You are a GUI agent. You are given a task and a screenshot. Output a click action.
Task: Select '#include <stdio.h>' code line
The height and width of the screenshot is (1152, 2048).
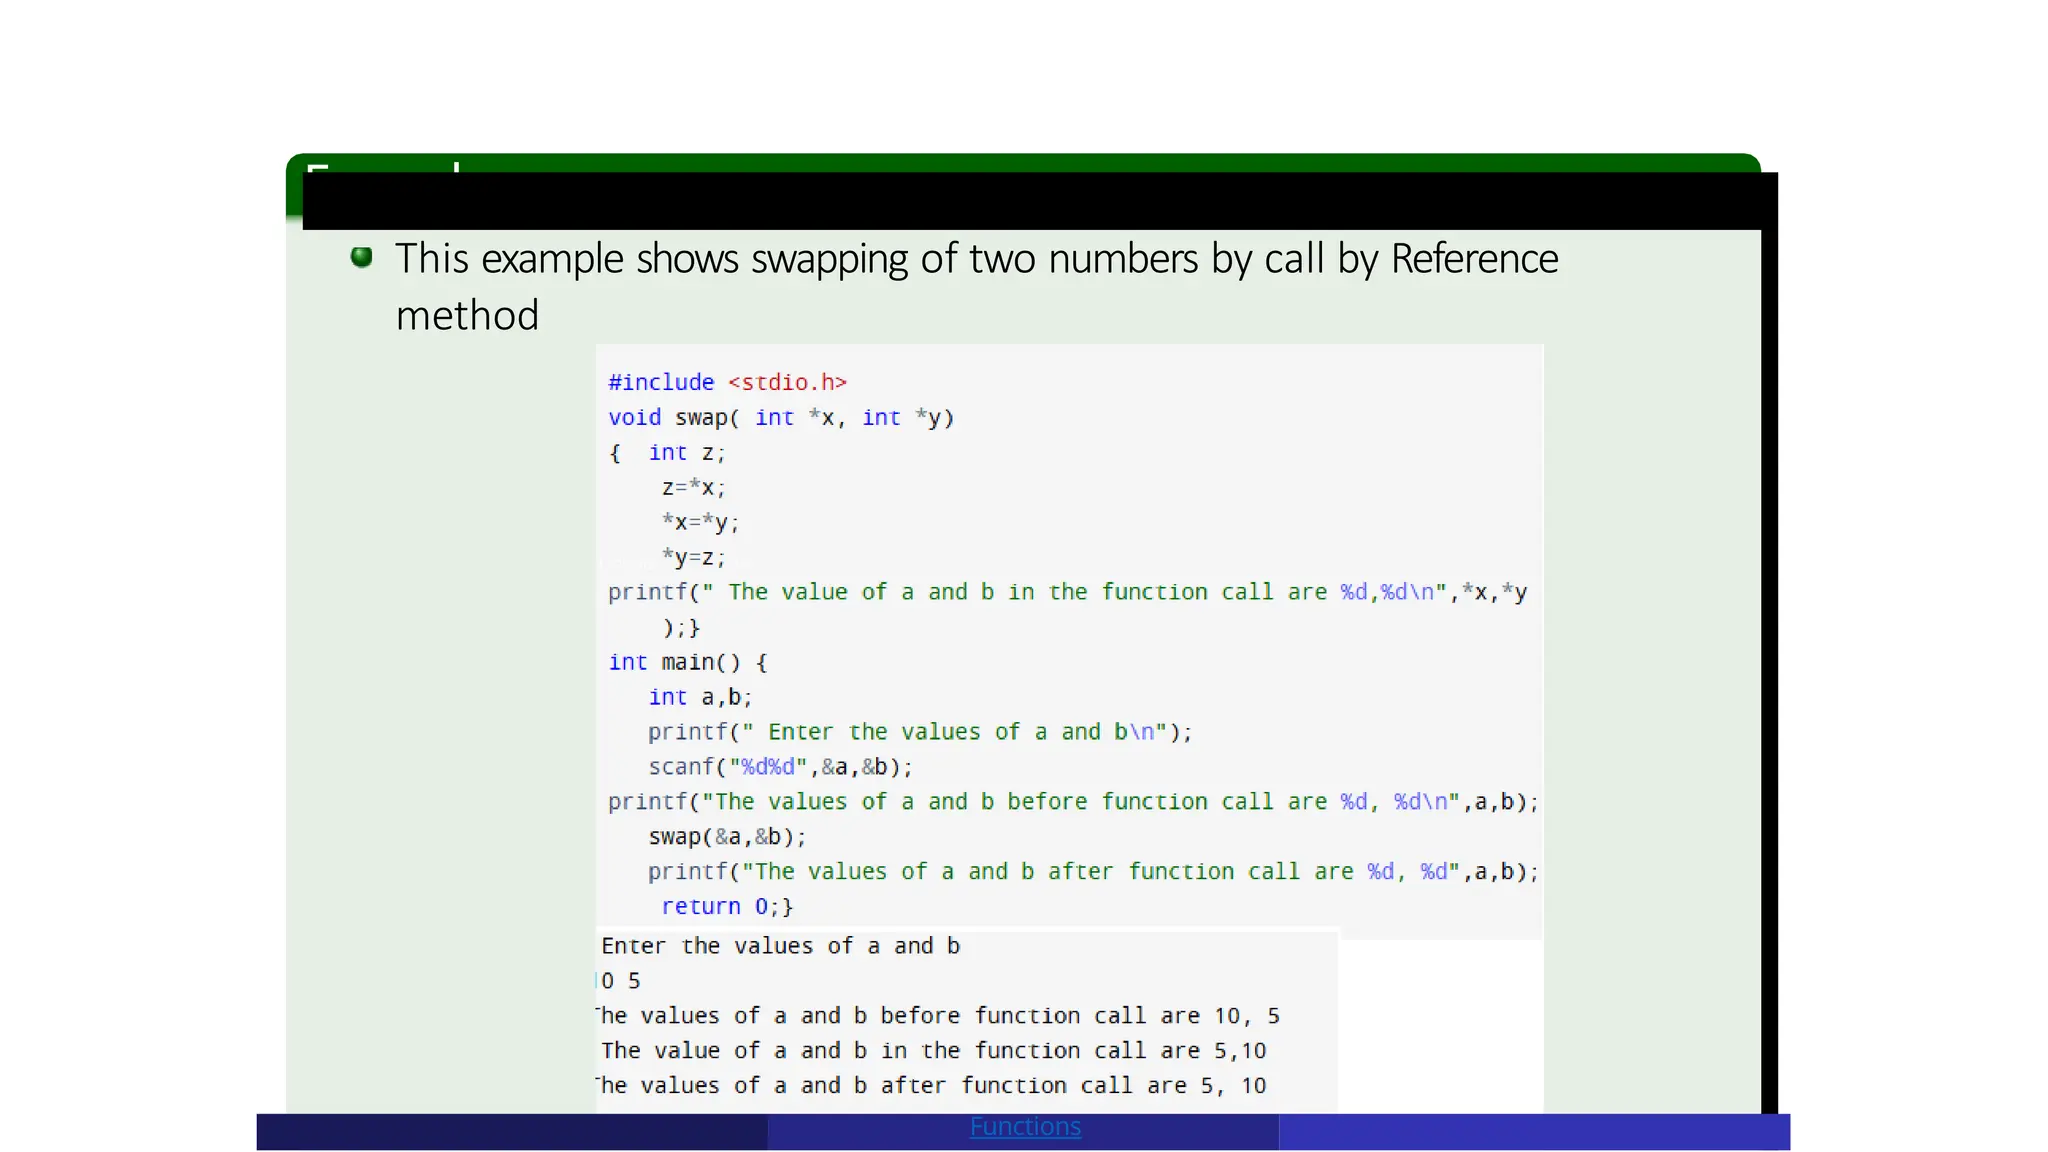tap(727, 382)
